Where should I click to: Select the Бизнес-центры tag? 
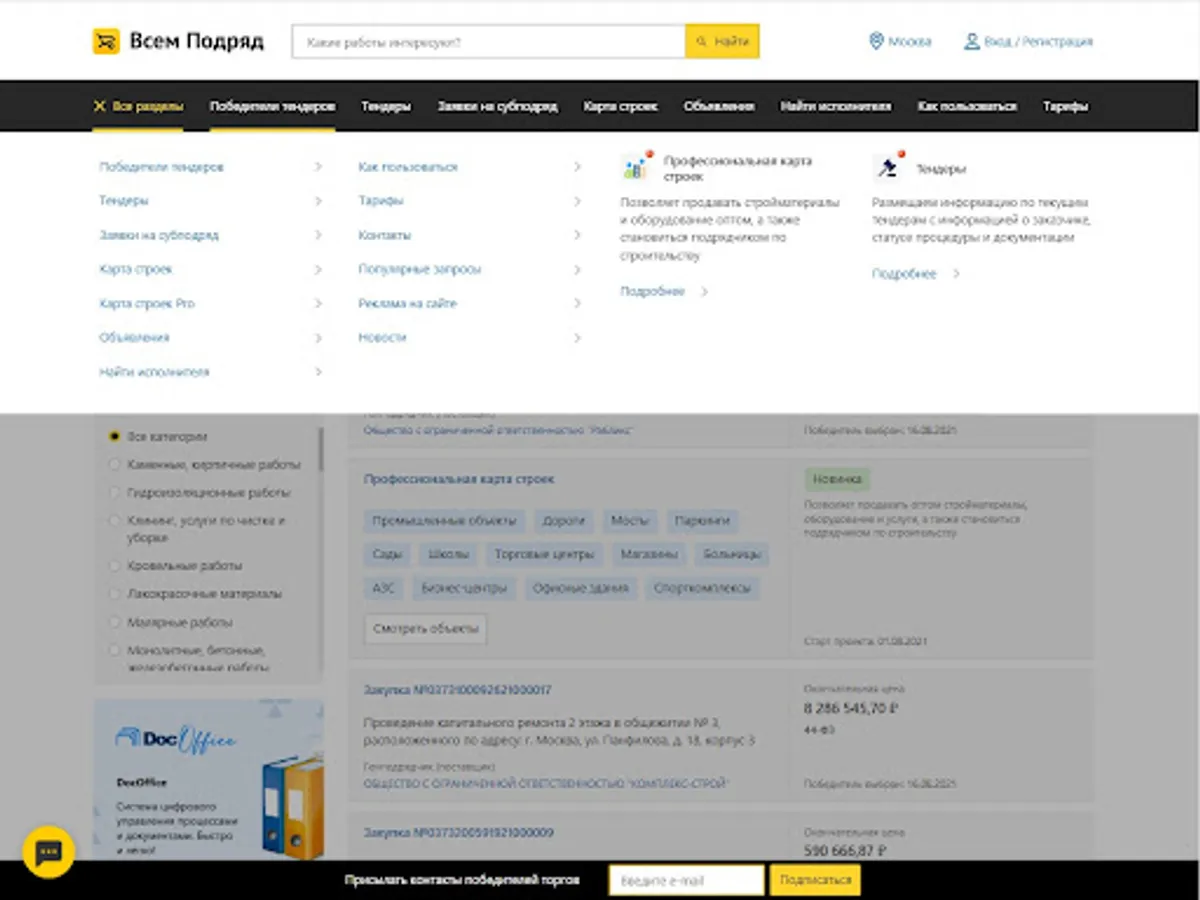click(464, 588)
